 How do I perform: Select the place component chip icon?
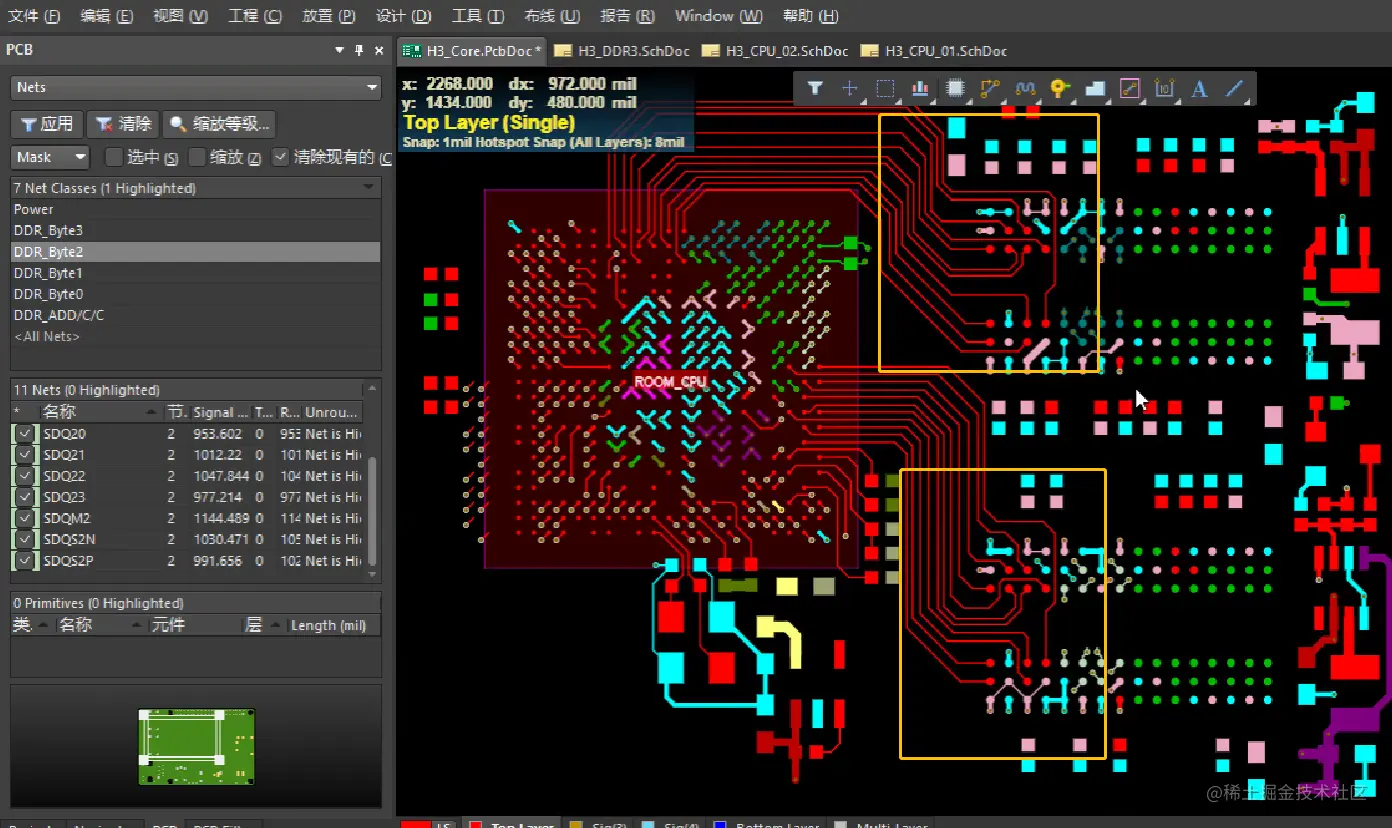coord(955,89)
